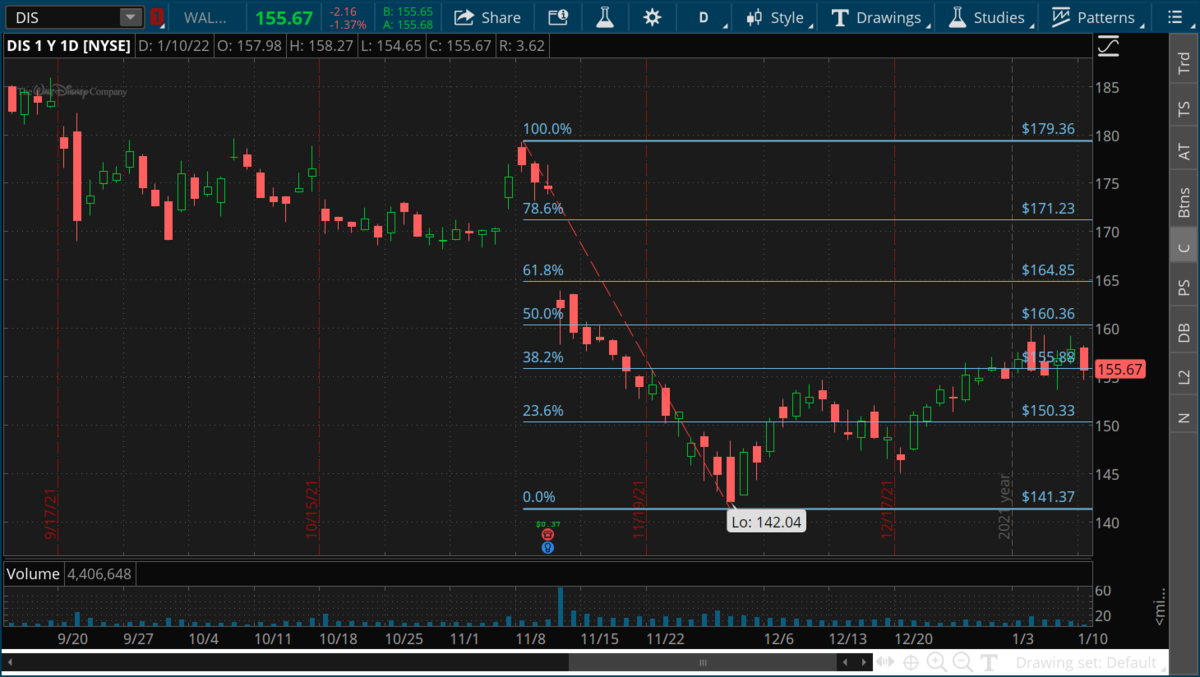The width and height of the screenshot is (1200, 677).
Task: Click the blue dividend event icon below the chart
Action: click(x=547, y=547)
